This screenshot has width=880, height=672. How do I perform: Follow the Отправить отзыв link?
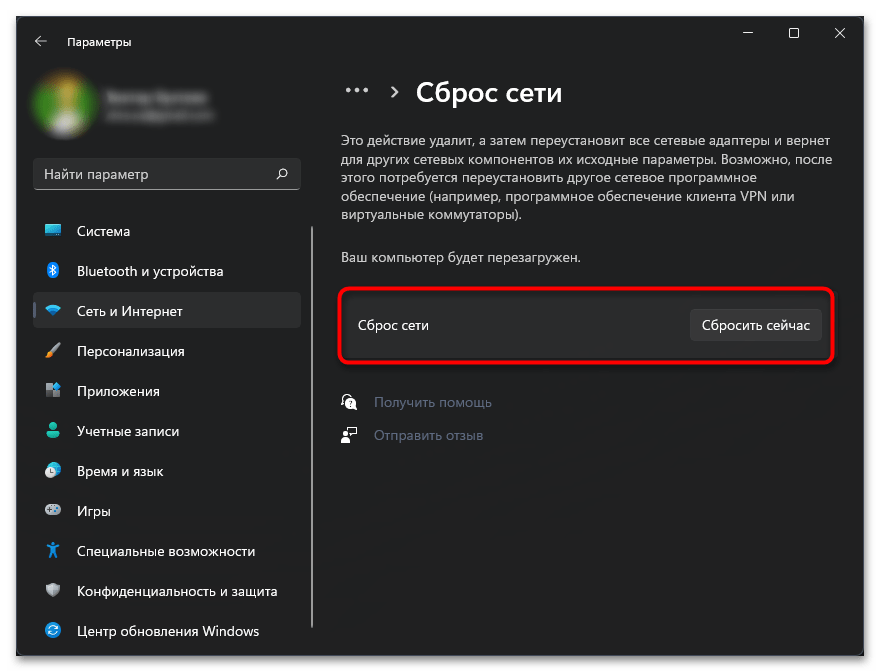(x=429, y=436)
